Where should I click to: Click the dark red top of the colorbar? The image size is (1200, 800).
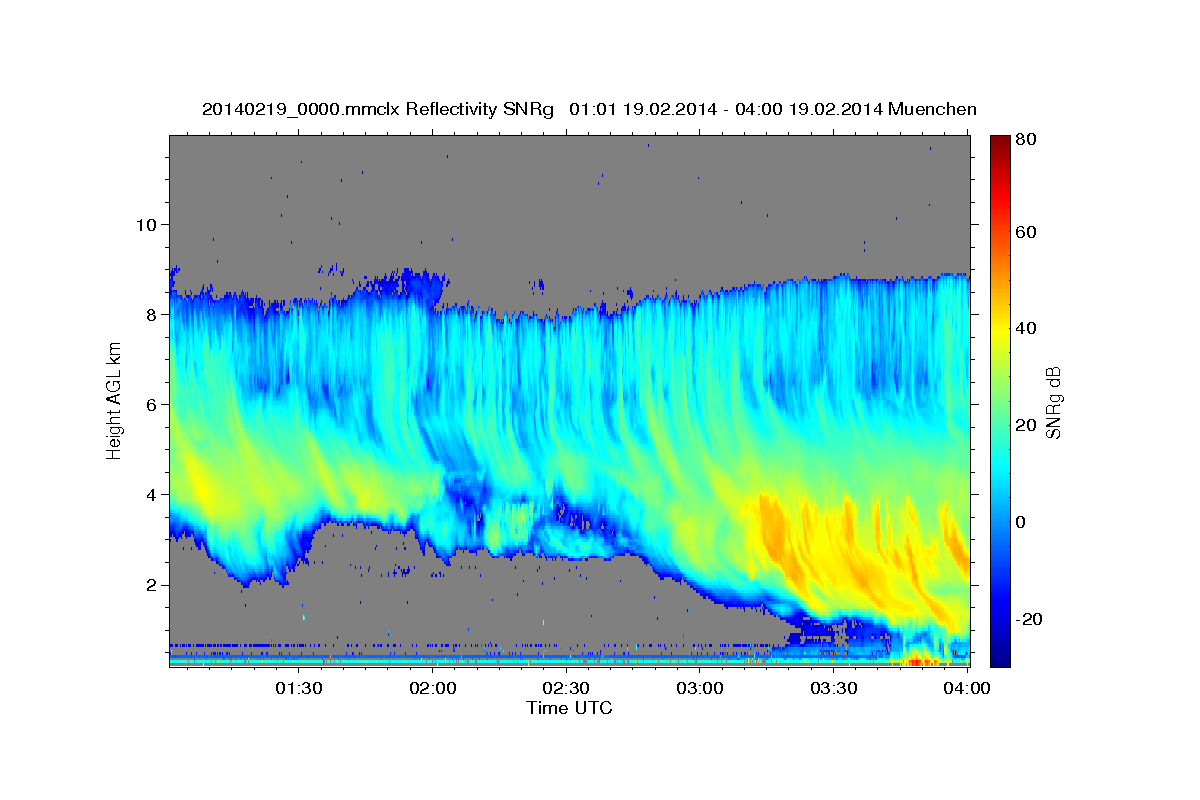[x=1000, y=144]
